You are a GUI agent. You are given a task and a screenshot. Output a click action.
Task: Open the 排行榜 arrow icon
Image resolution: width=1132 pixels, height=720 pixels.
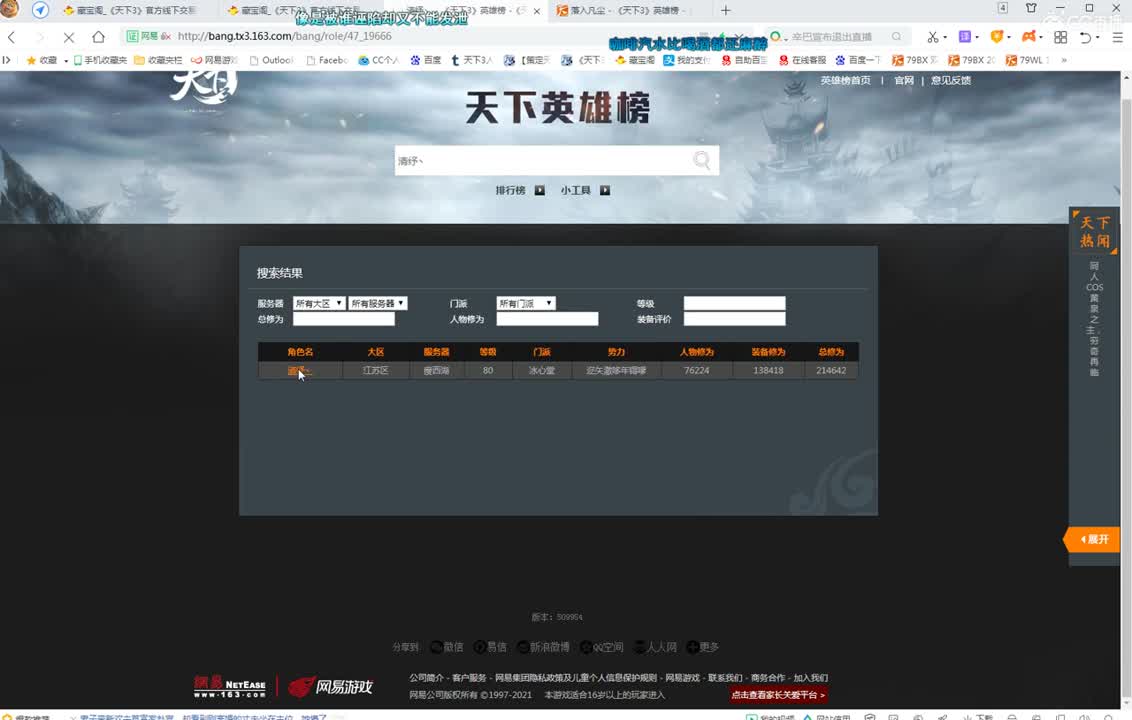pos(539,189)
